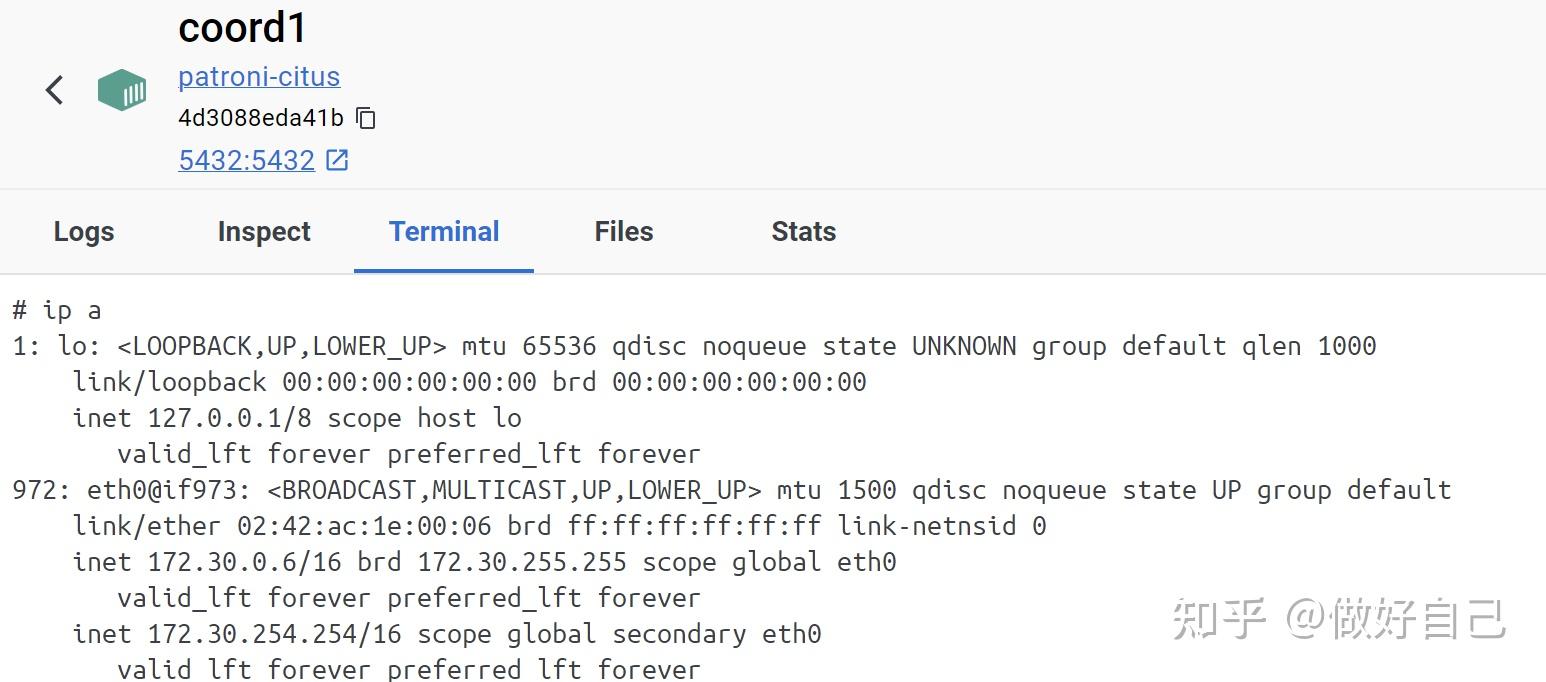Click the terminal prompt to enter a command
This screenshot has width=1546, height=682.
(x=58, y=309)
